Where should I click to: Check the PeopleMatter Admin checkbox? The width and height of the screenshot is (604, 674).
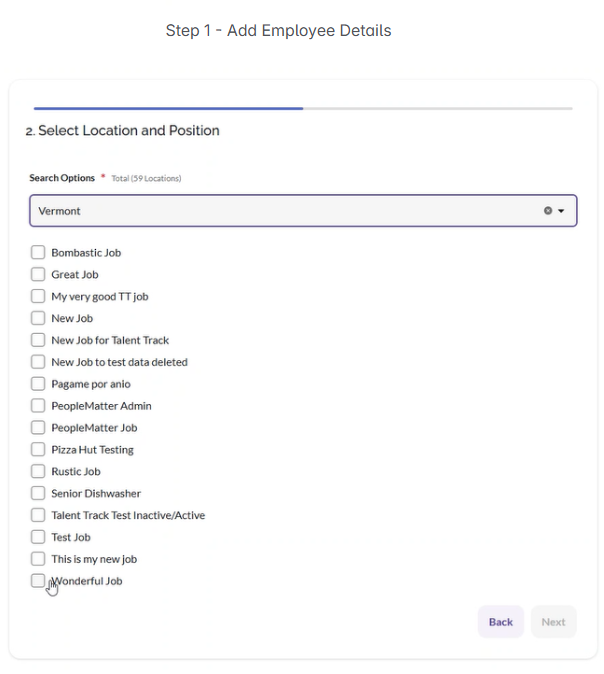click(38, 406)
